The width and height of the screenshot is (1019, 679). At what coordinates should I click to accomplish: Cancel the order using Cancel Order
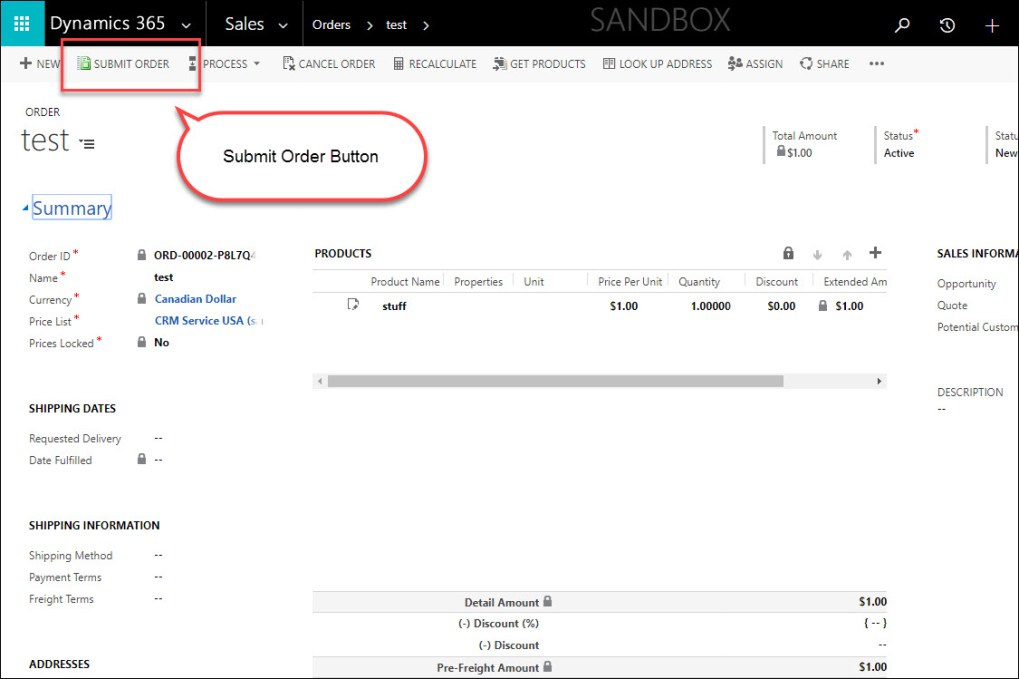[328, 63]
